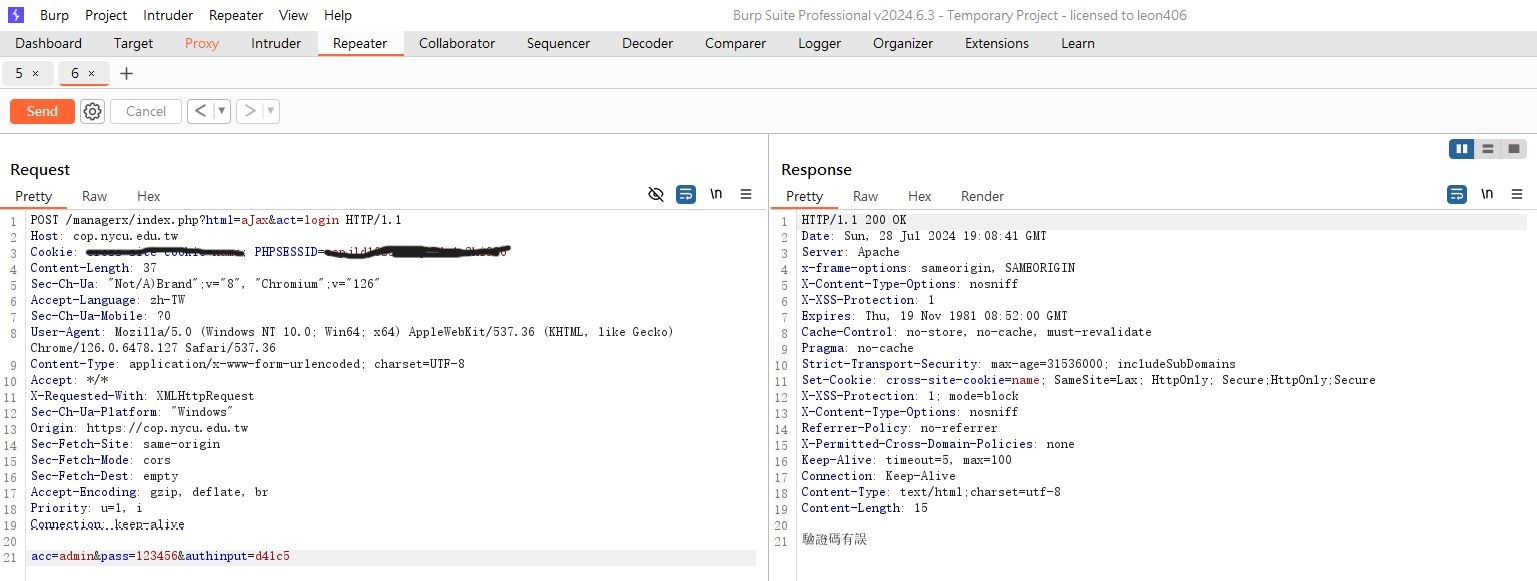Open the Help menu

(338, 15)
